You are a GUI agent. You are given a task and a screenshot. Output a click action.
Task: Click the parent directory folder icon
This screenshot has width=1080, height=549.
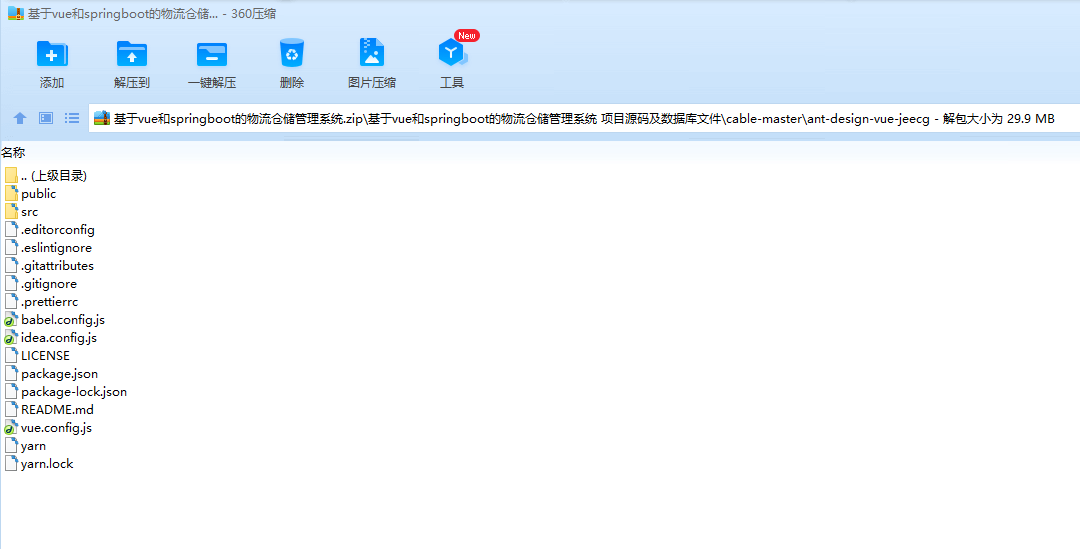tap(11, 176)
